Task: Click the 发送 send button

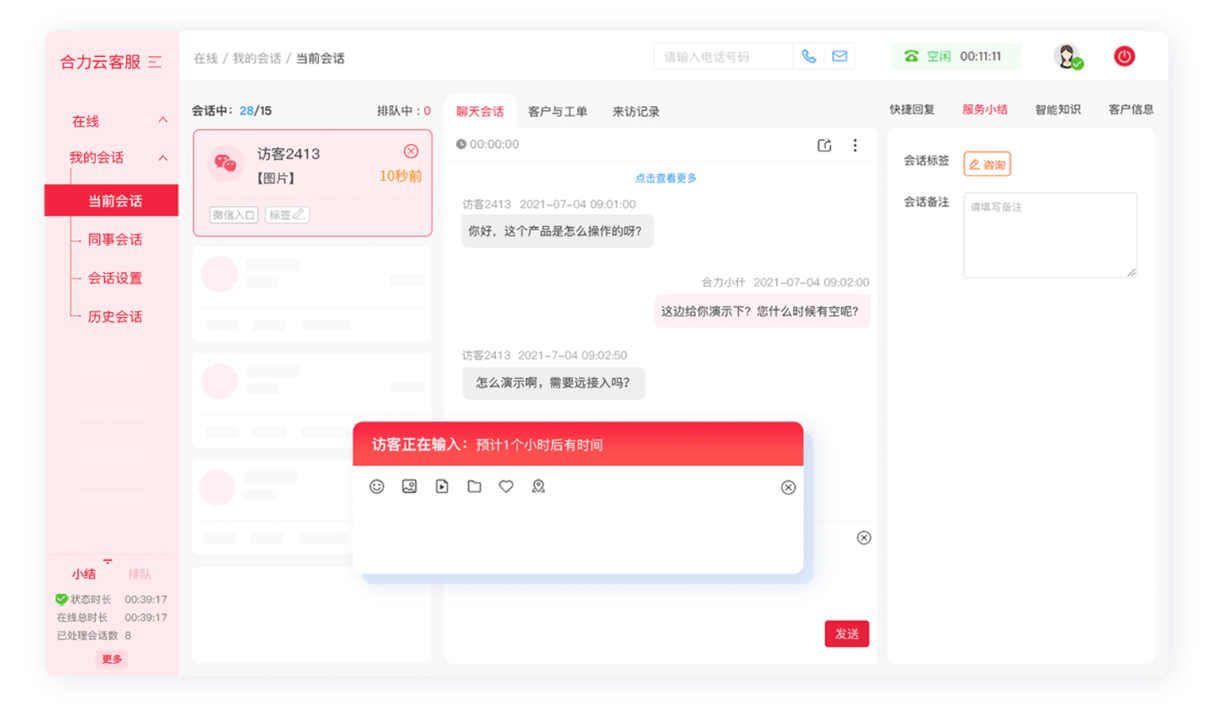Action: pyautogui.click(x=847, y=634)
